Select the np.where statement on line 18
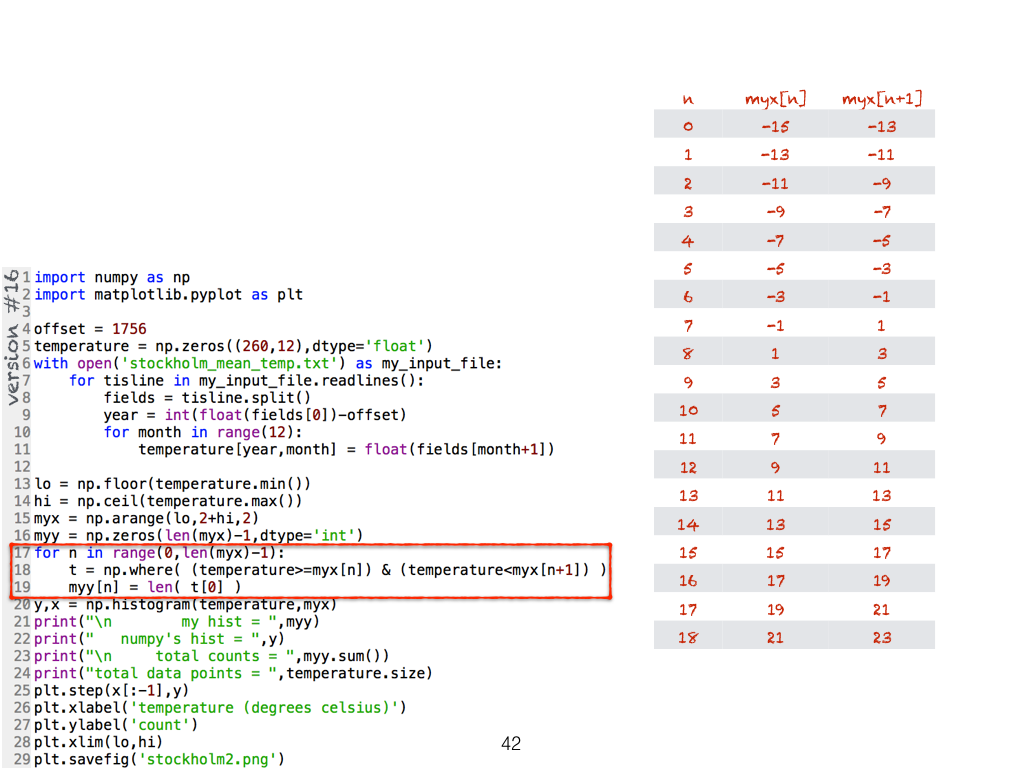This screenshot has height=768, width=1024. click(337, 570)
